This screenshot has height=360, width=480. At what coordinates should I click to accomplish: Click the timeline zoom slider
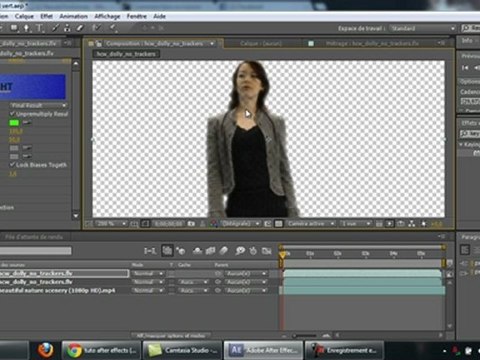click(305, 335)
